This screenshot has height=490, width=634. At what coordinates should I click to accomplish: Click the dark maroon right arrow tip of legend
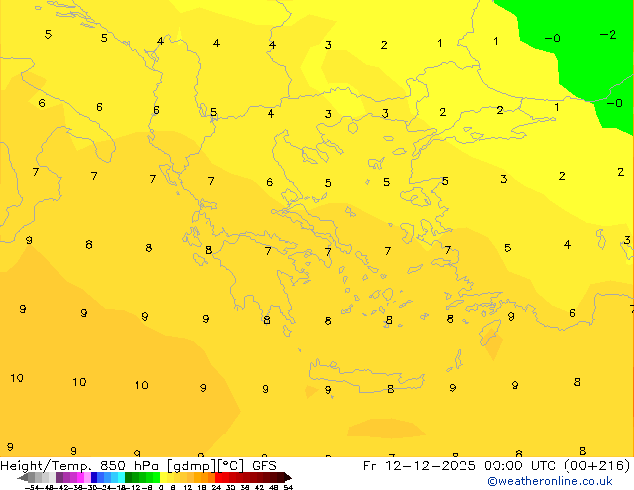pos(288,477)
